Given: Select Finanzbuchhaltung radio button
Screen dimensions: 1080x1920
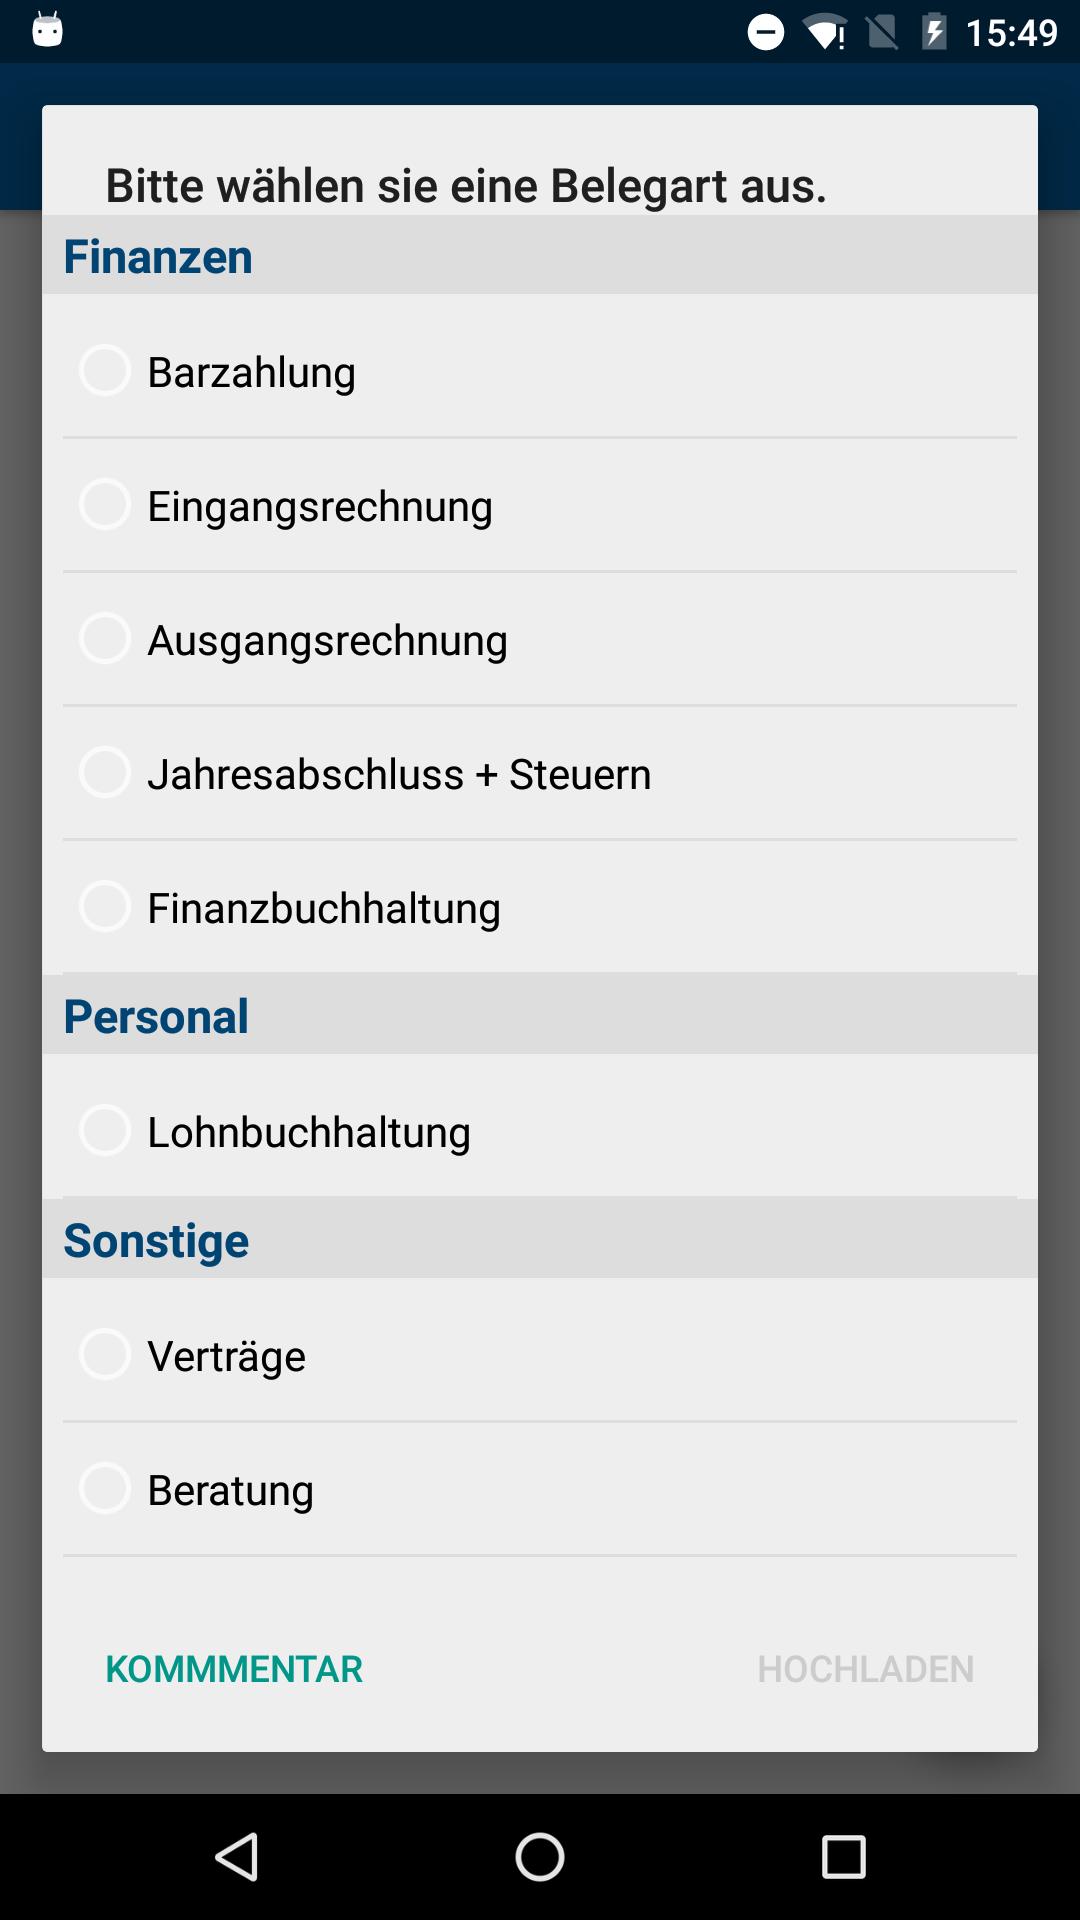Looking at the screenshot, I should tap(105, 907).
